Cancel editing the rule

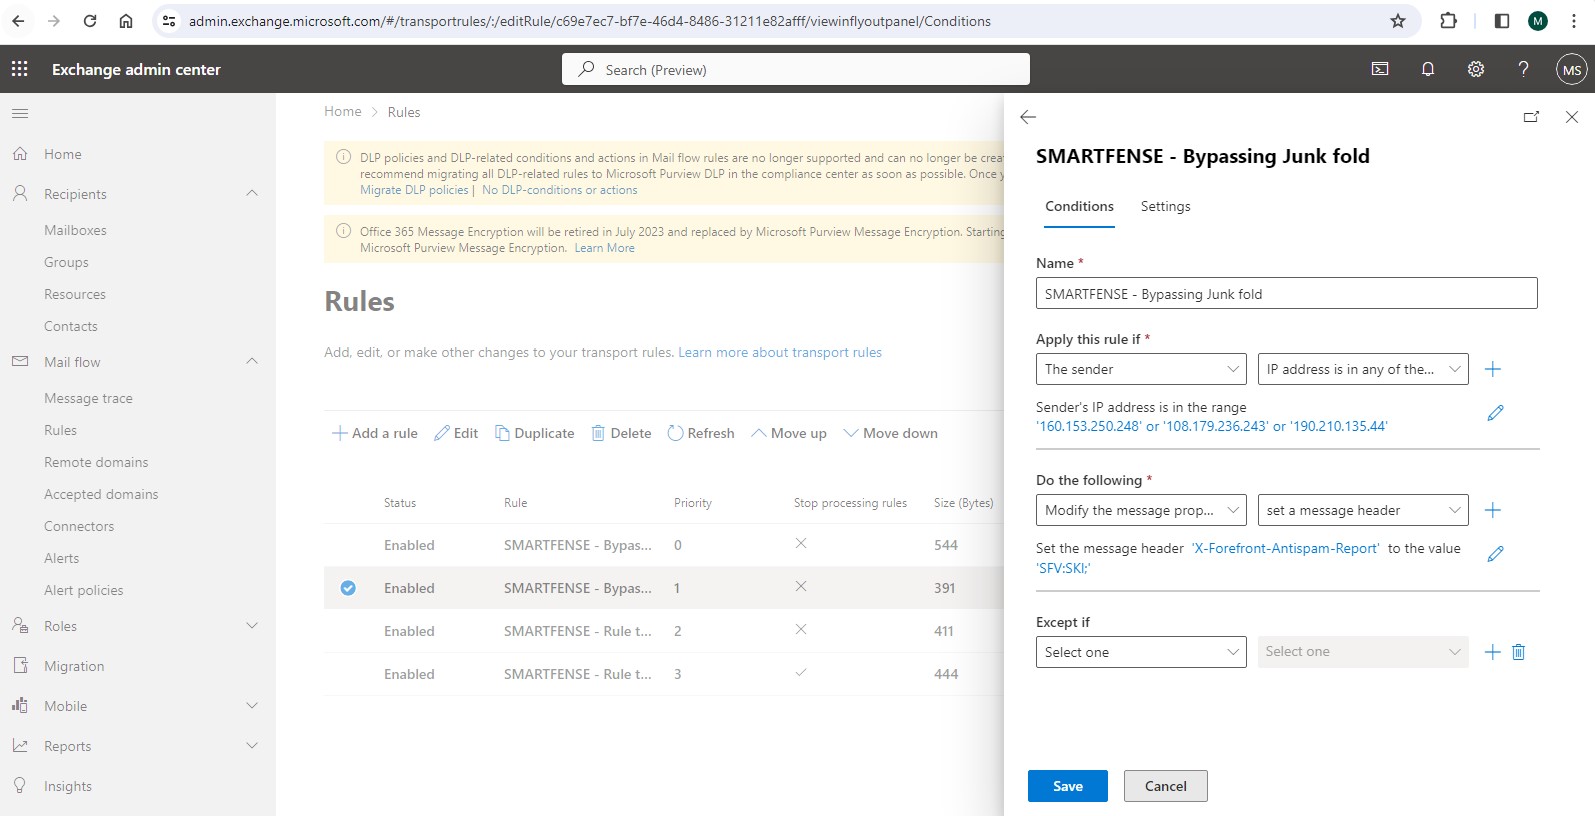(x=1166, y=786)
